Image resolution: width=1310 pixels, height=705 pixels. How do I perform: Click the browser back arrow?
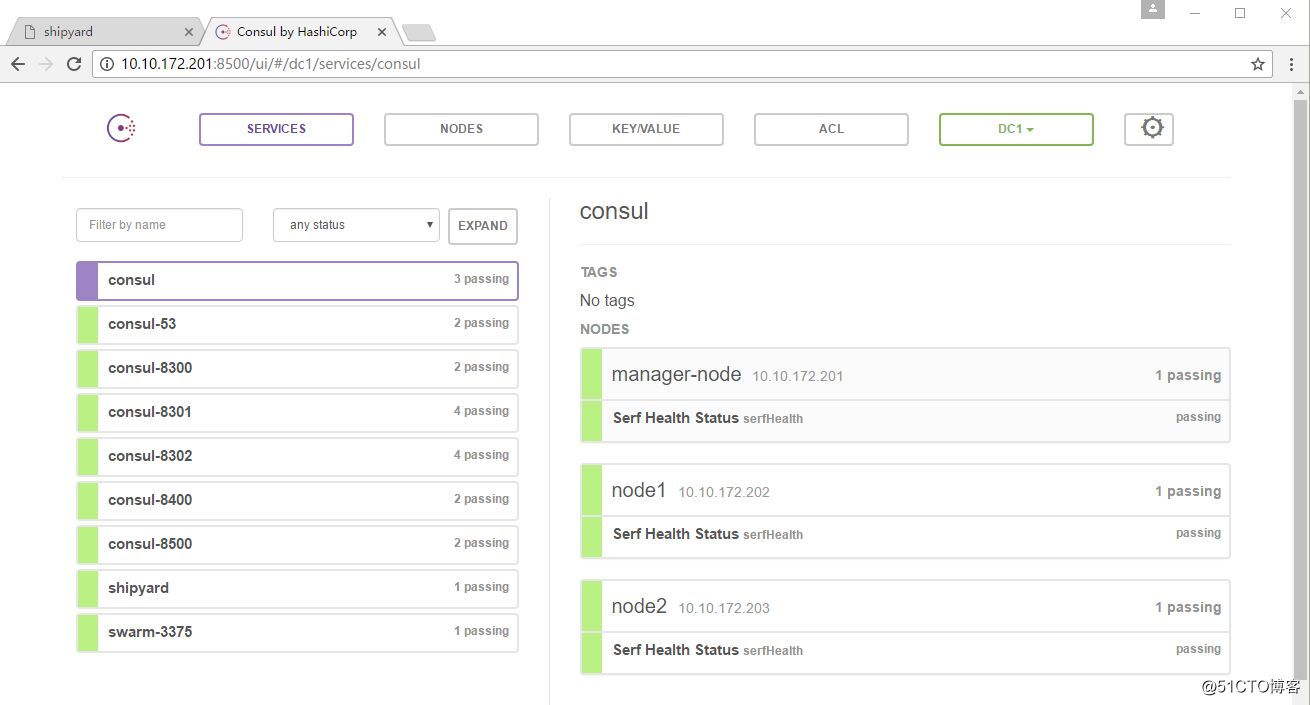pyautogui.click(x=18, y=64)
